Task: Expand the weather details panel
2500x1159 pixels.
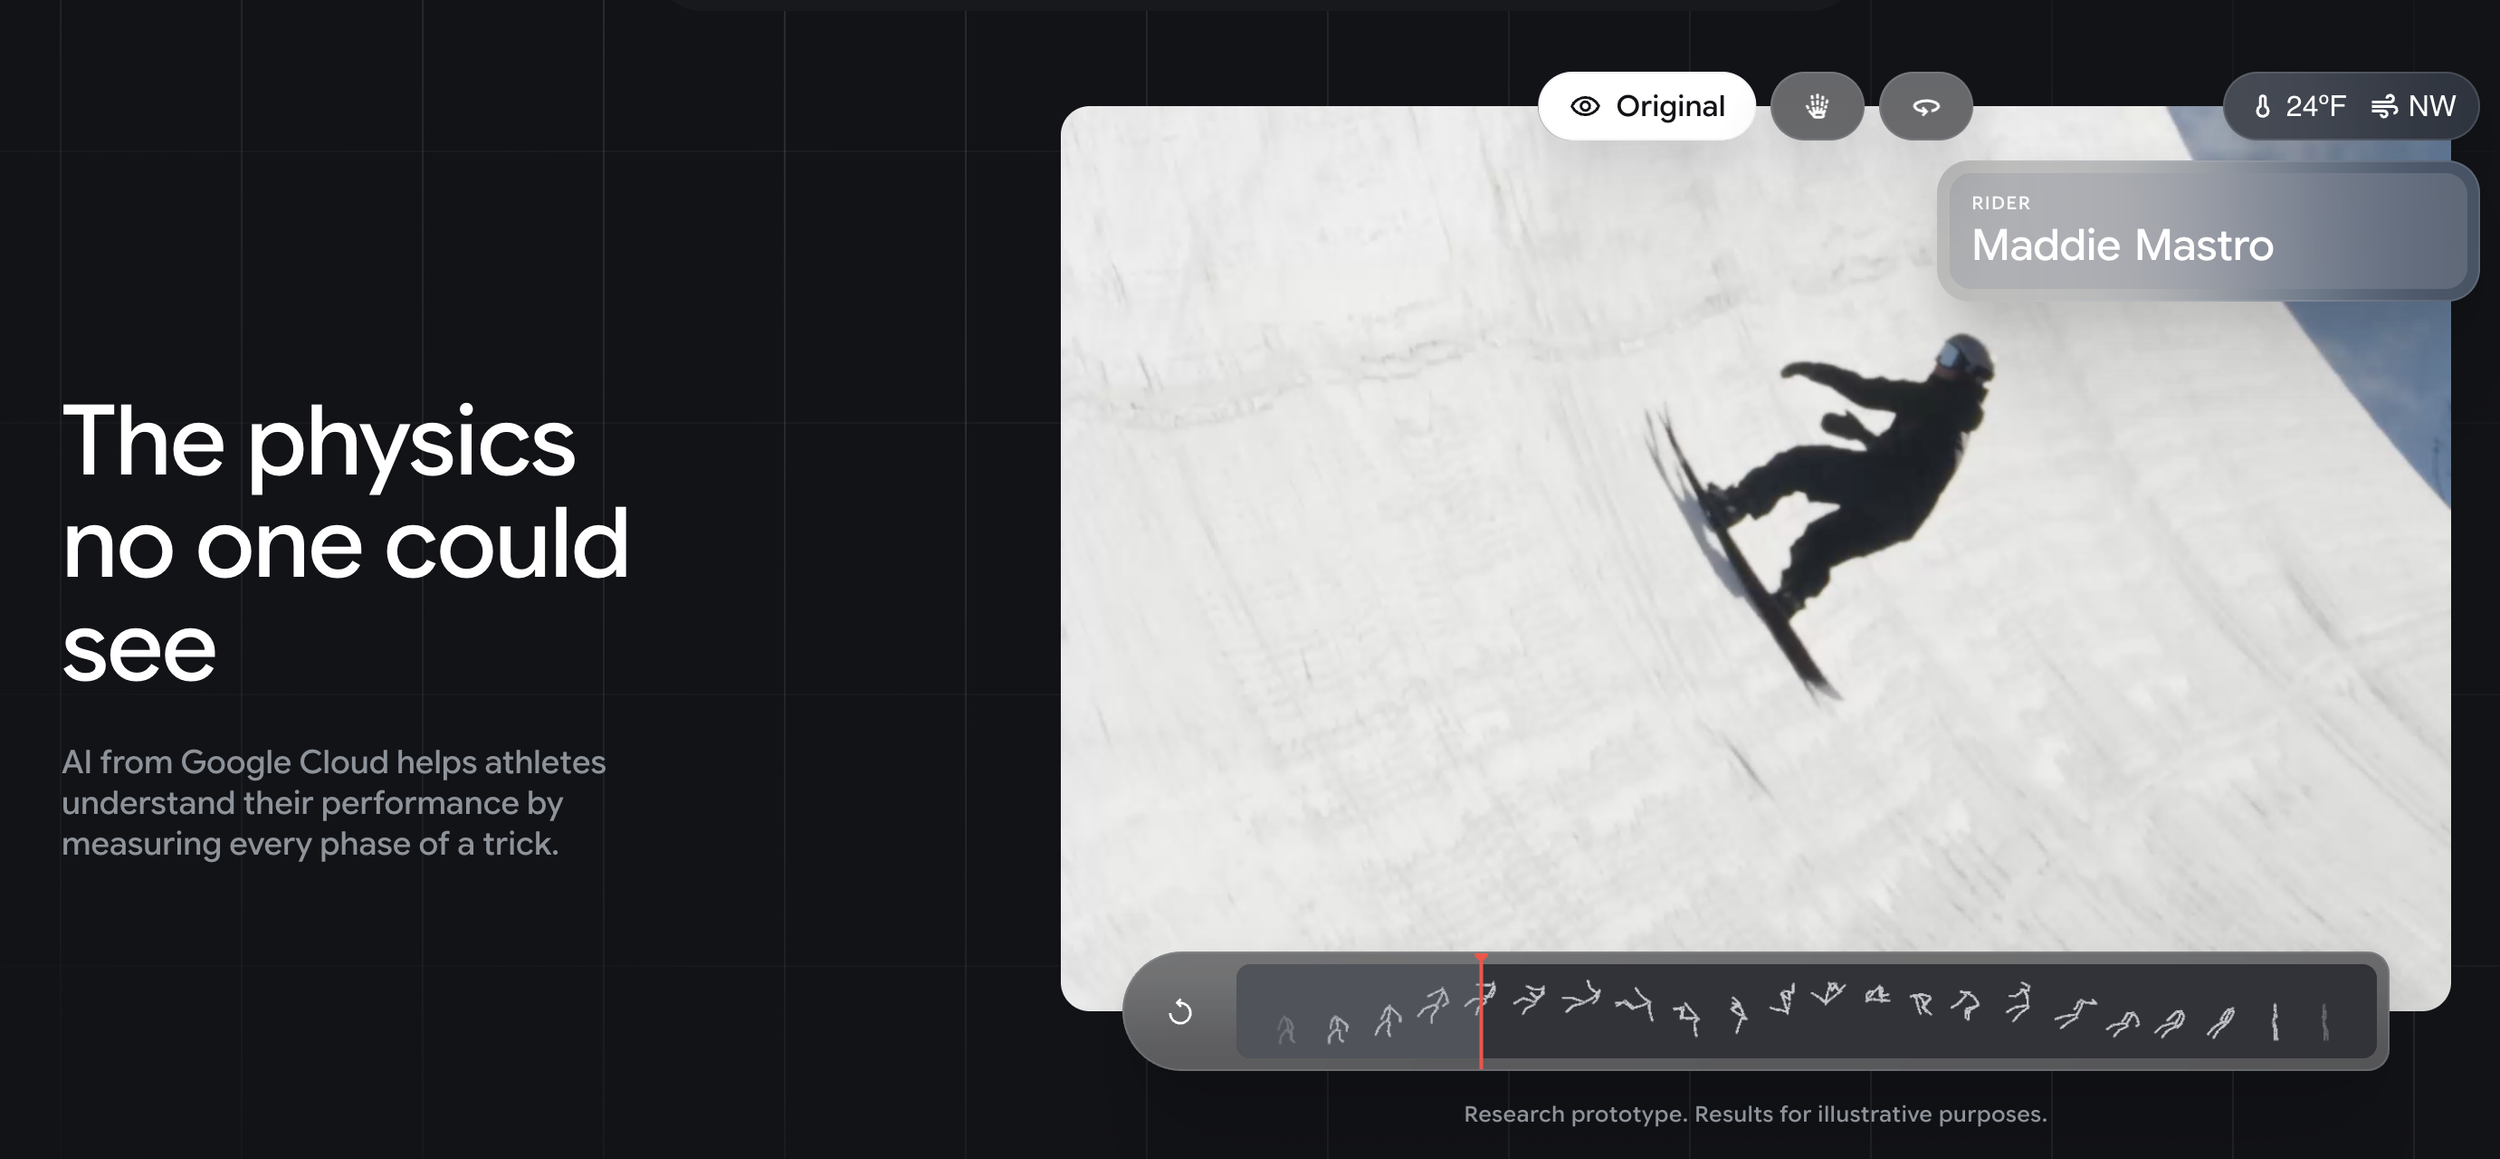Action: click(x=2350, y=105)
